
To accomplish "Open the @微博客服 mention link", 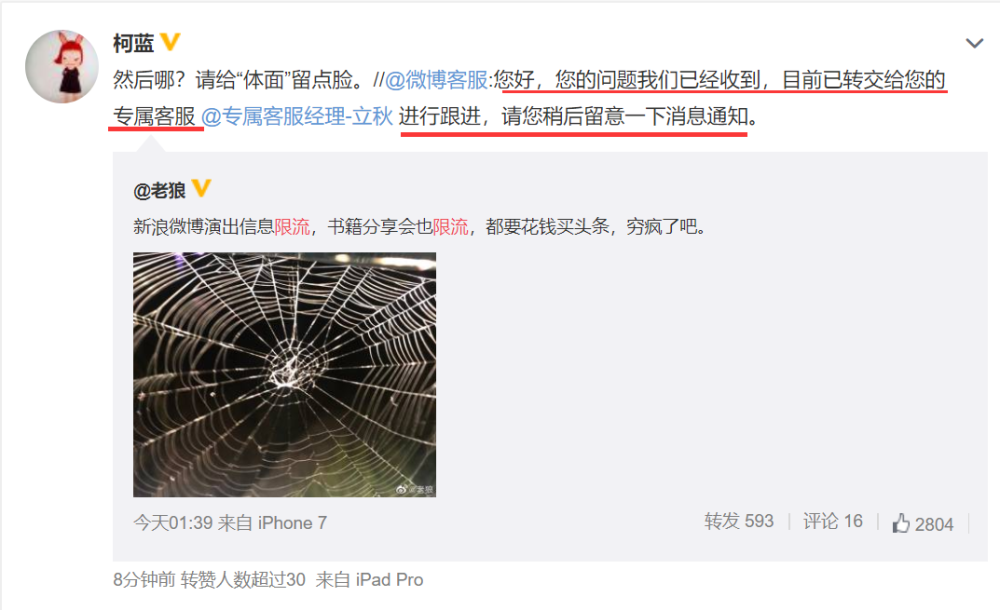I will (436, 80).
